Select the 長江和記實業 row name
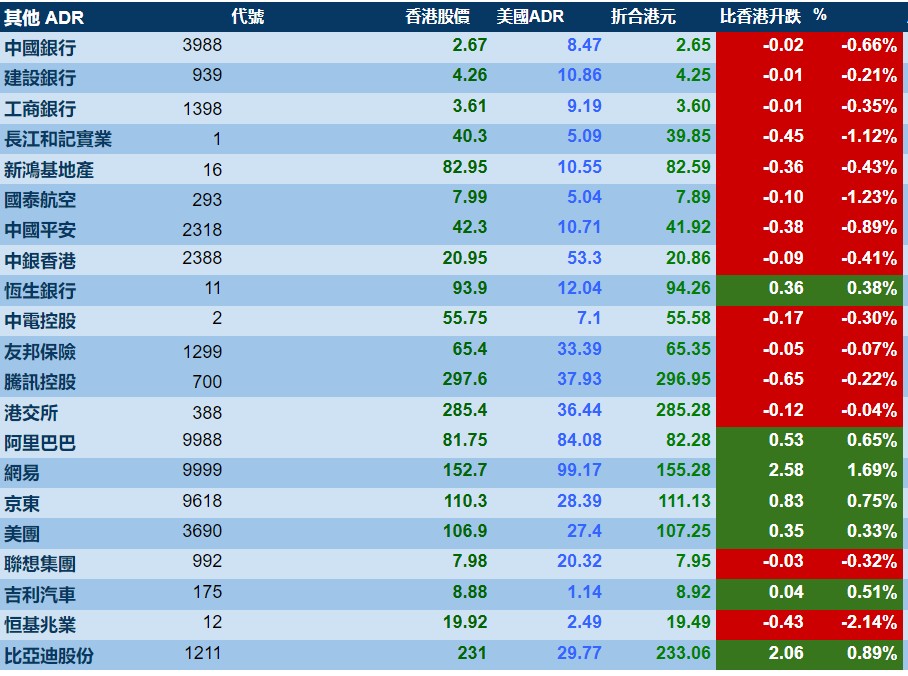This screenshot has height=676, width=908. [x=58, y=139]
